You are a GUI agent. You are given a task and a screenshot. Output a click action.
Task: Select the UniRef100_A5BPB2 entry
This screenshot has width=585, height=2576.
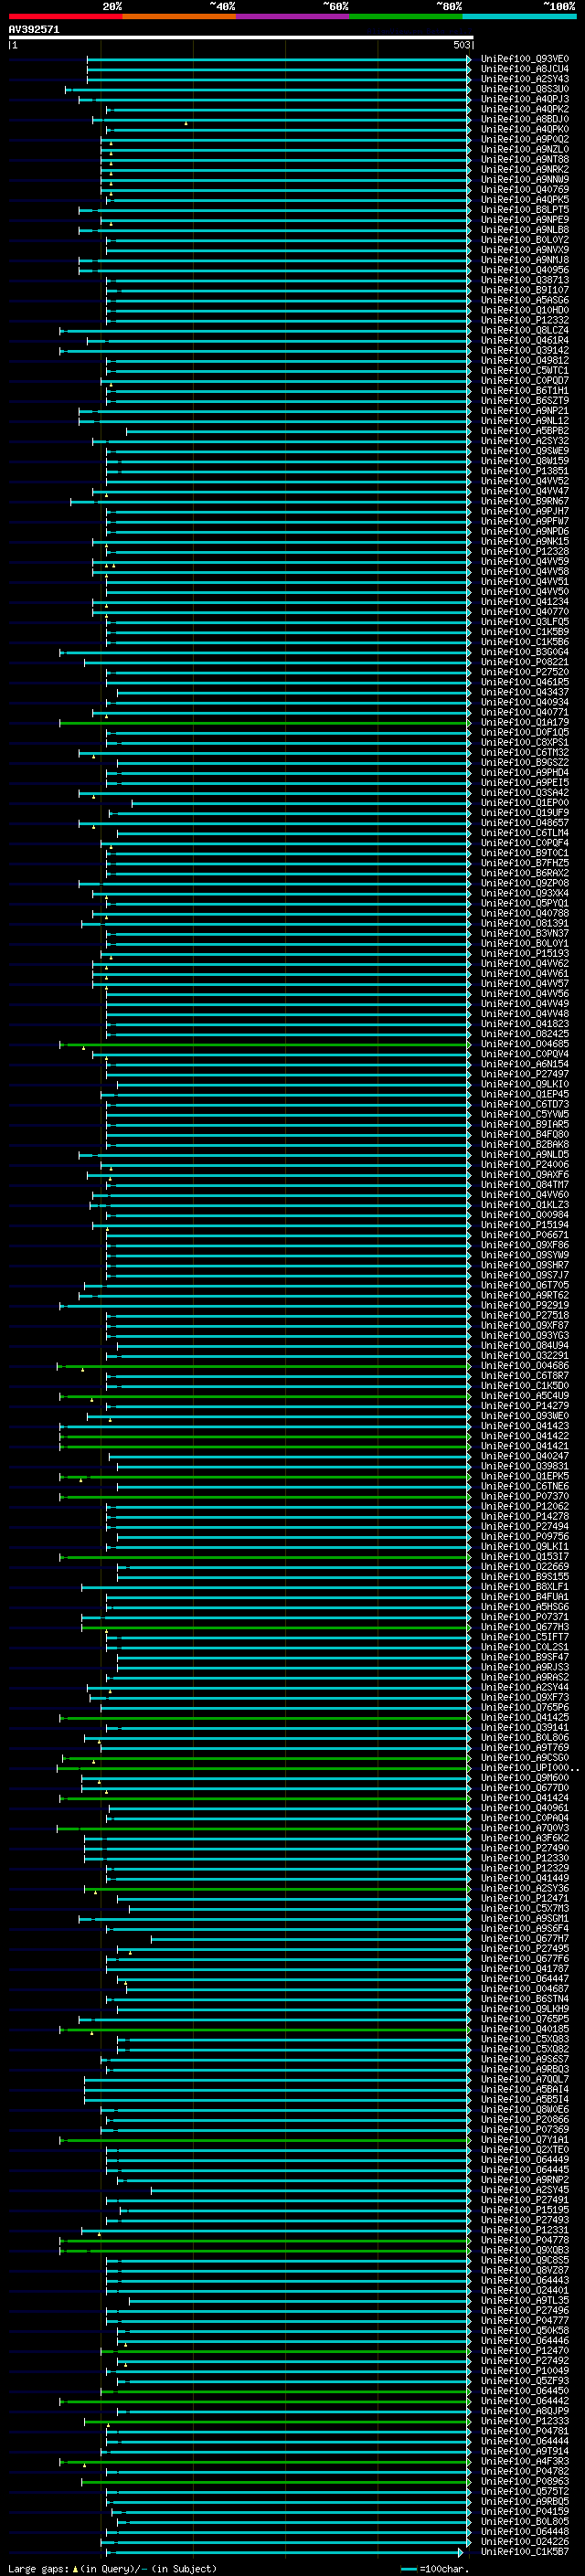(x=525, y=431)
